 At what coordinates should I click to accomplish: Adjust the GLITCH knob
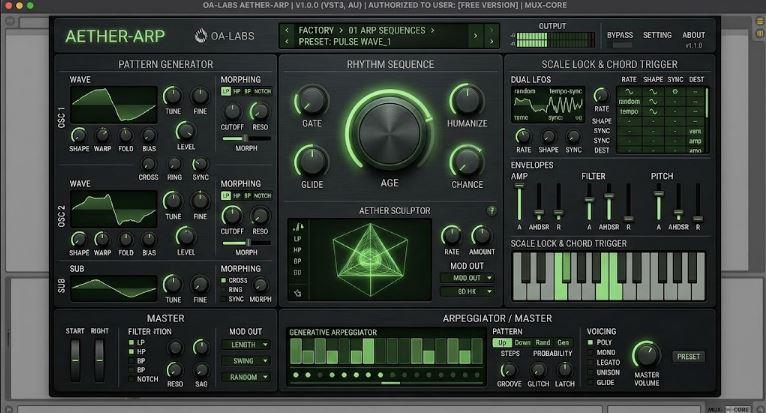coord(538,370)
